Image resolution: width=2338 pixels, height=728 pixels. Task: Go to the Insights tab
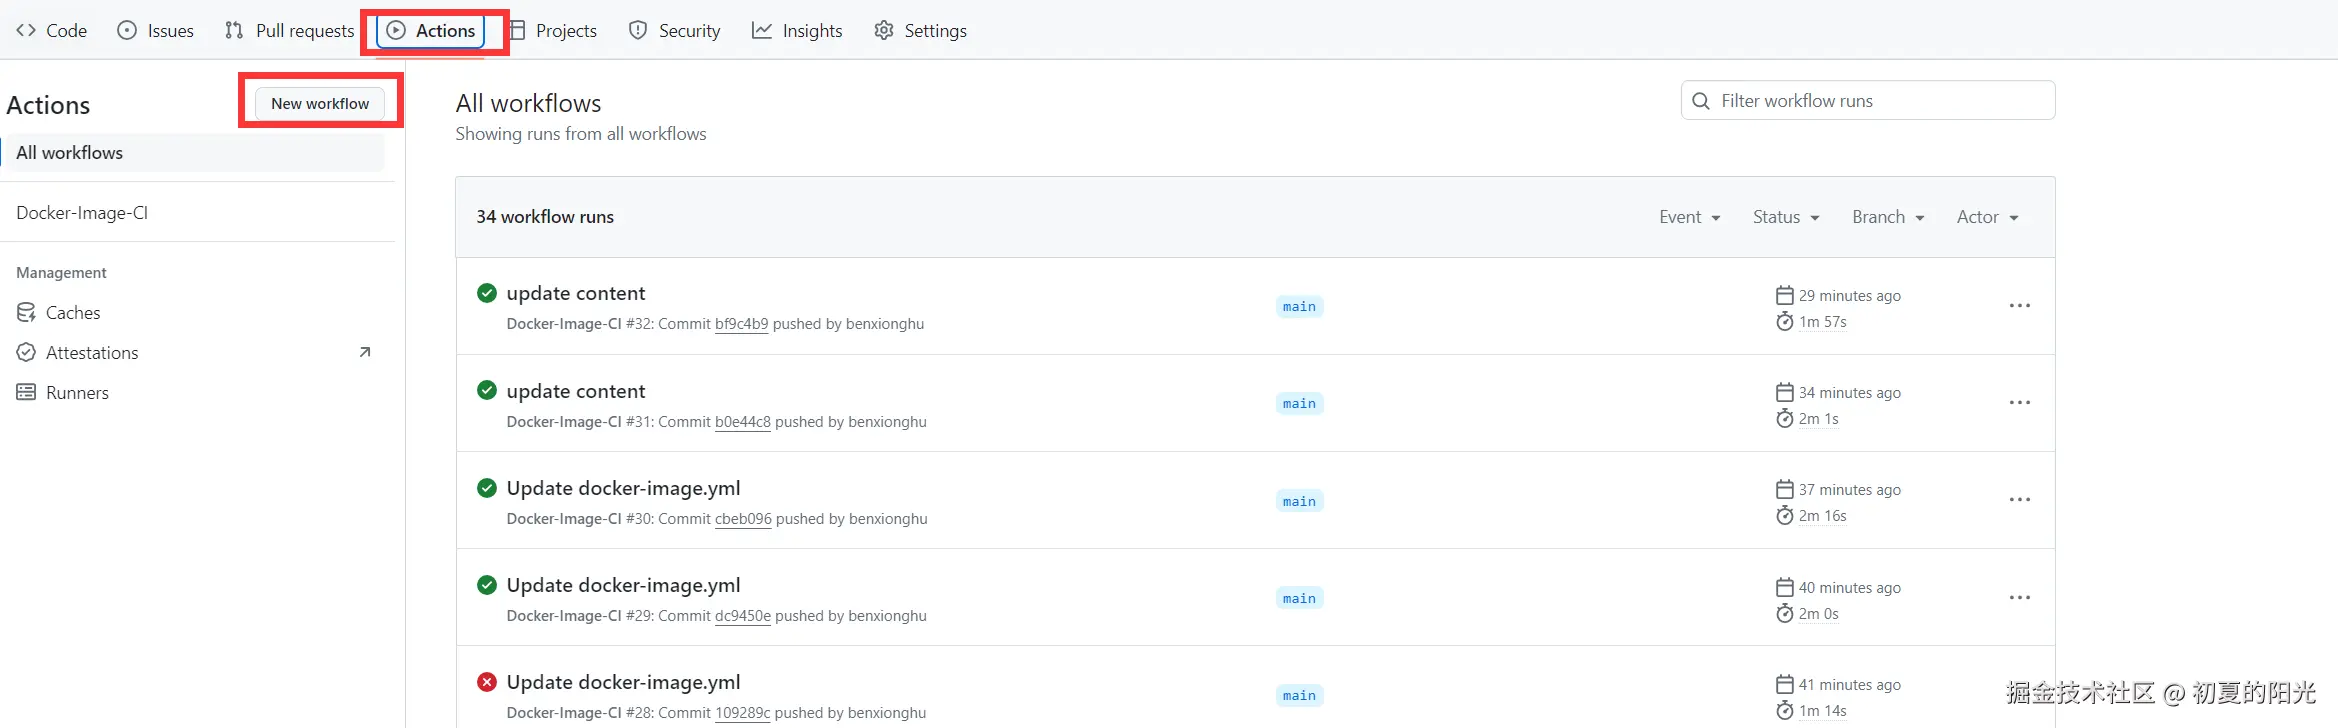tap(797, 31)
